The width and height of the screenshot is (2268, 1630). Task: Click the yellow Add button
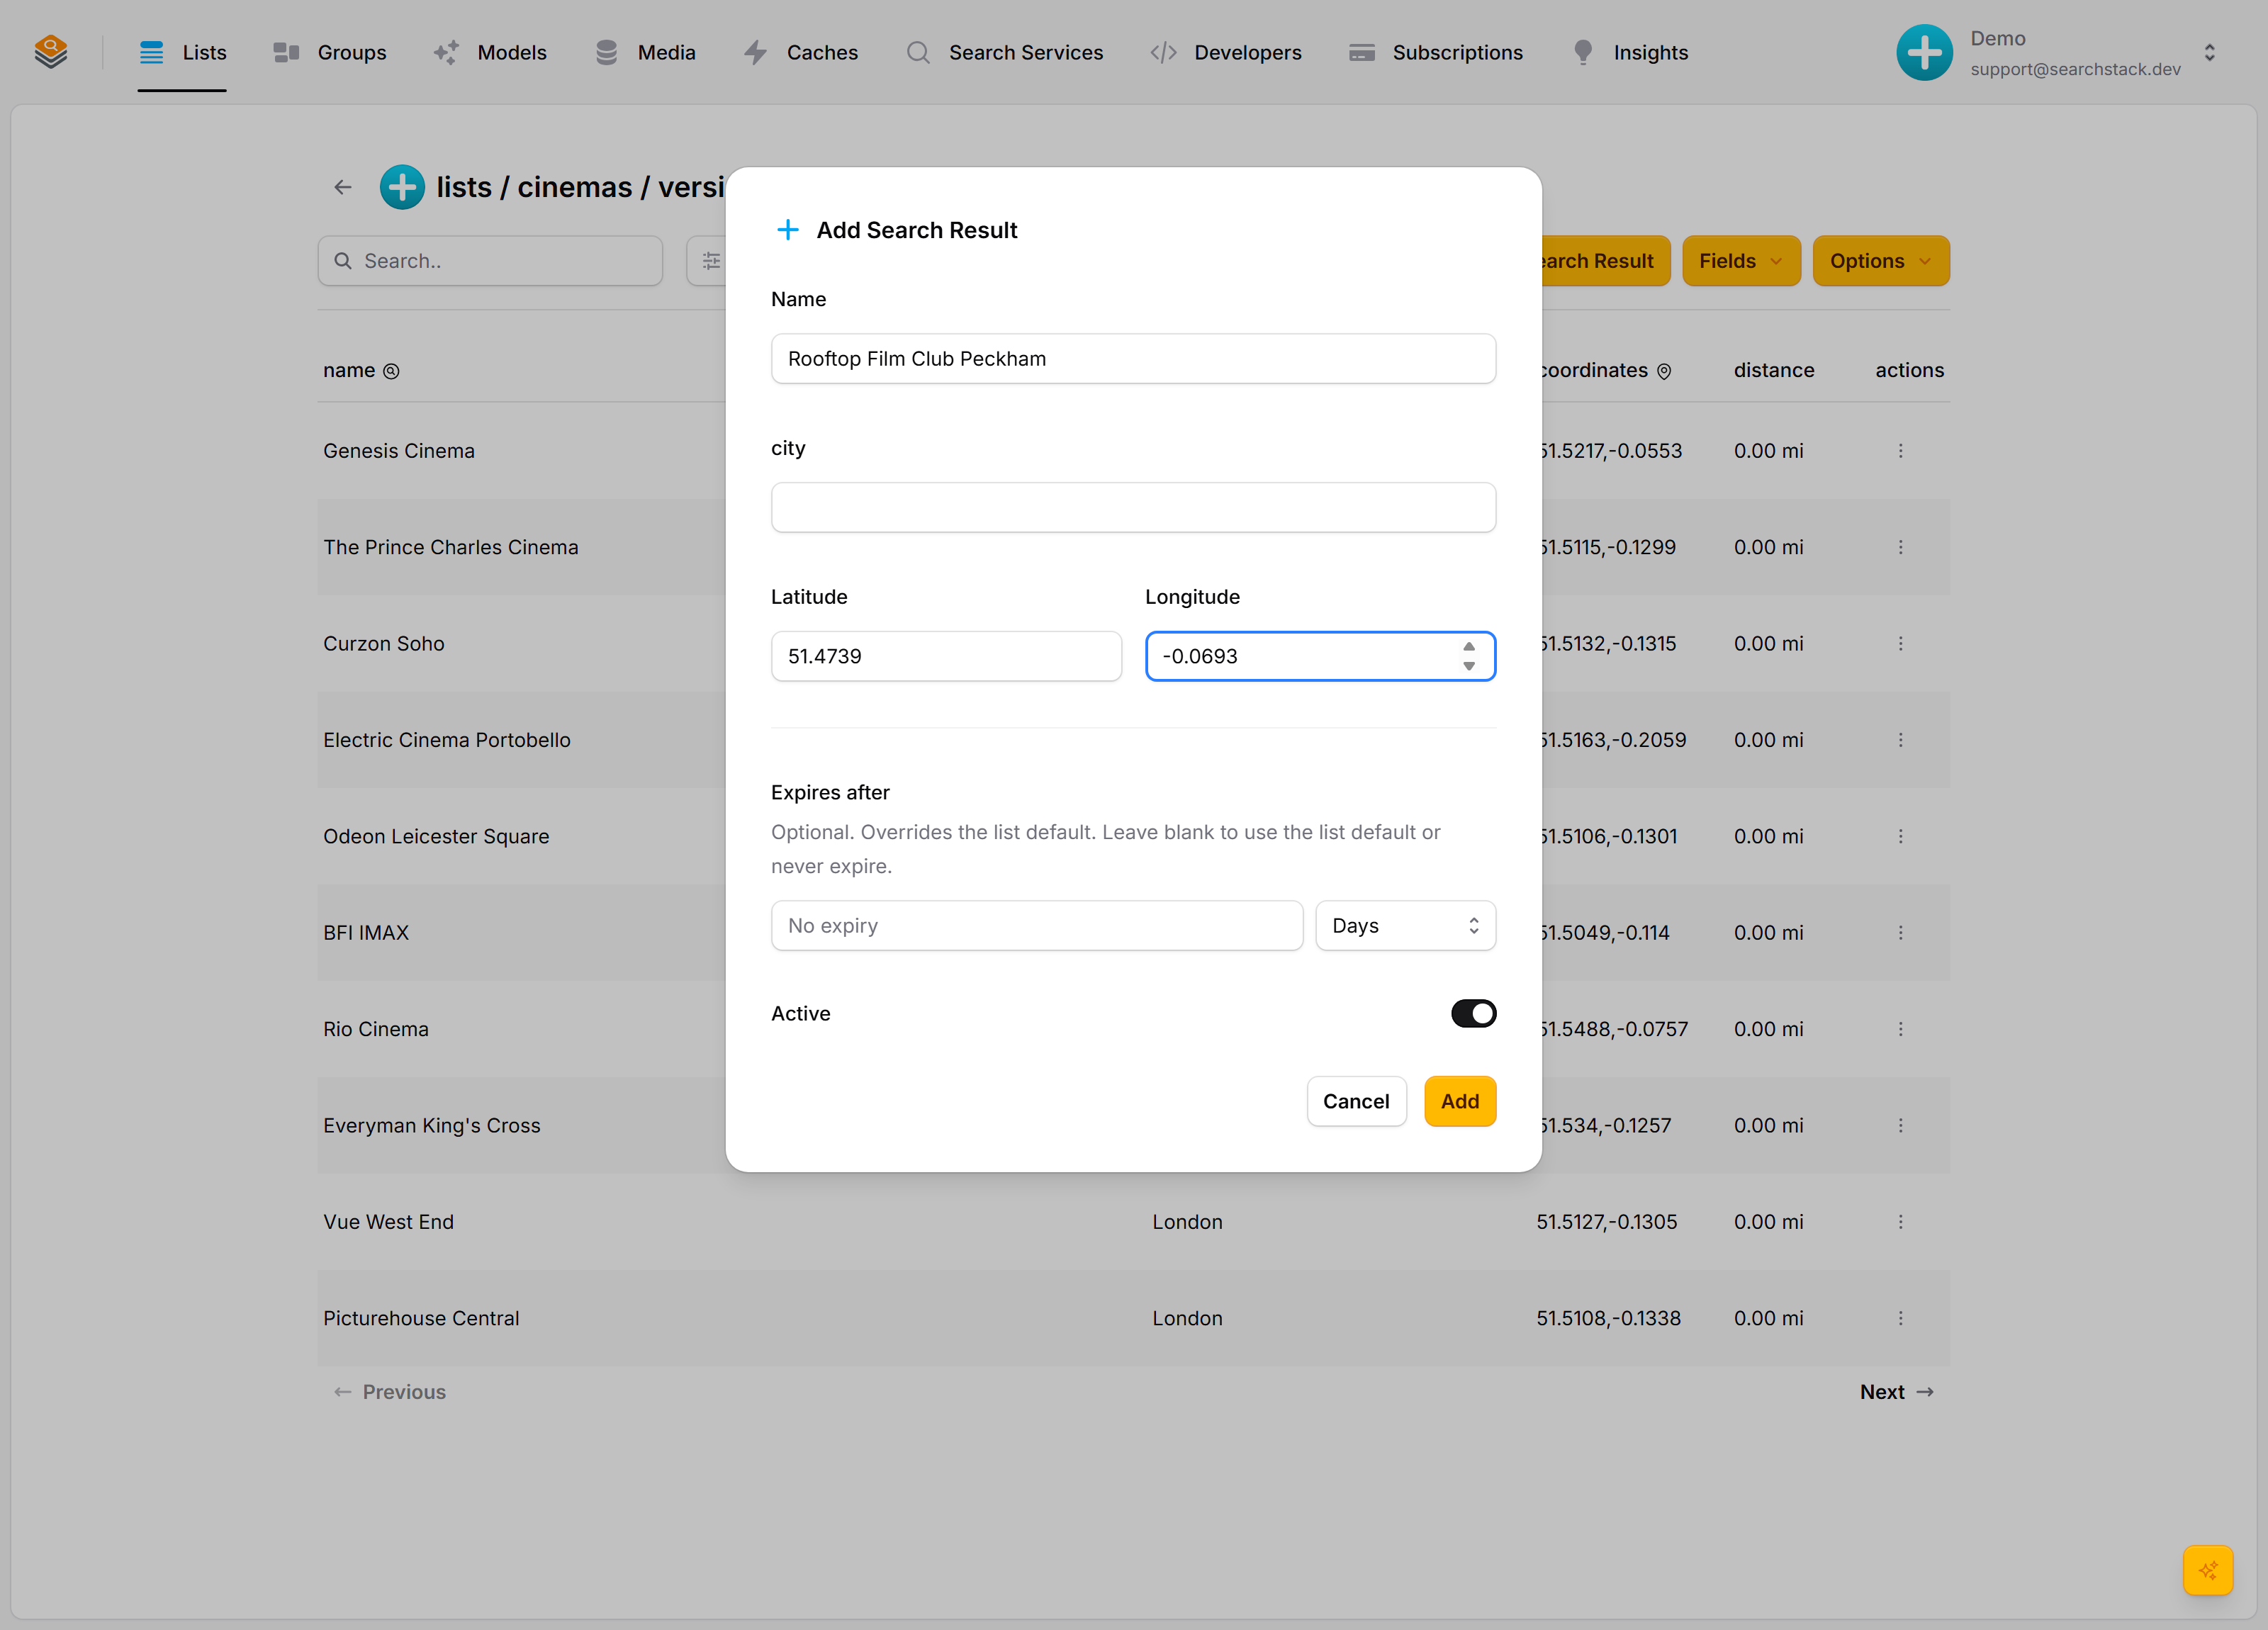(x=1460, y=1101)
